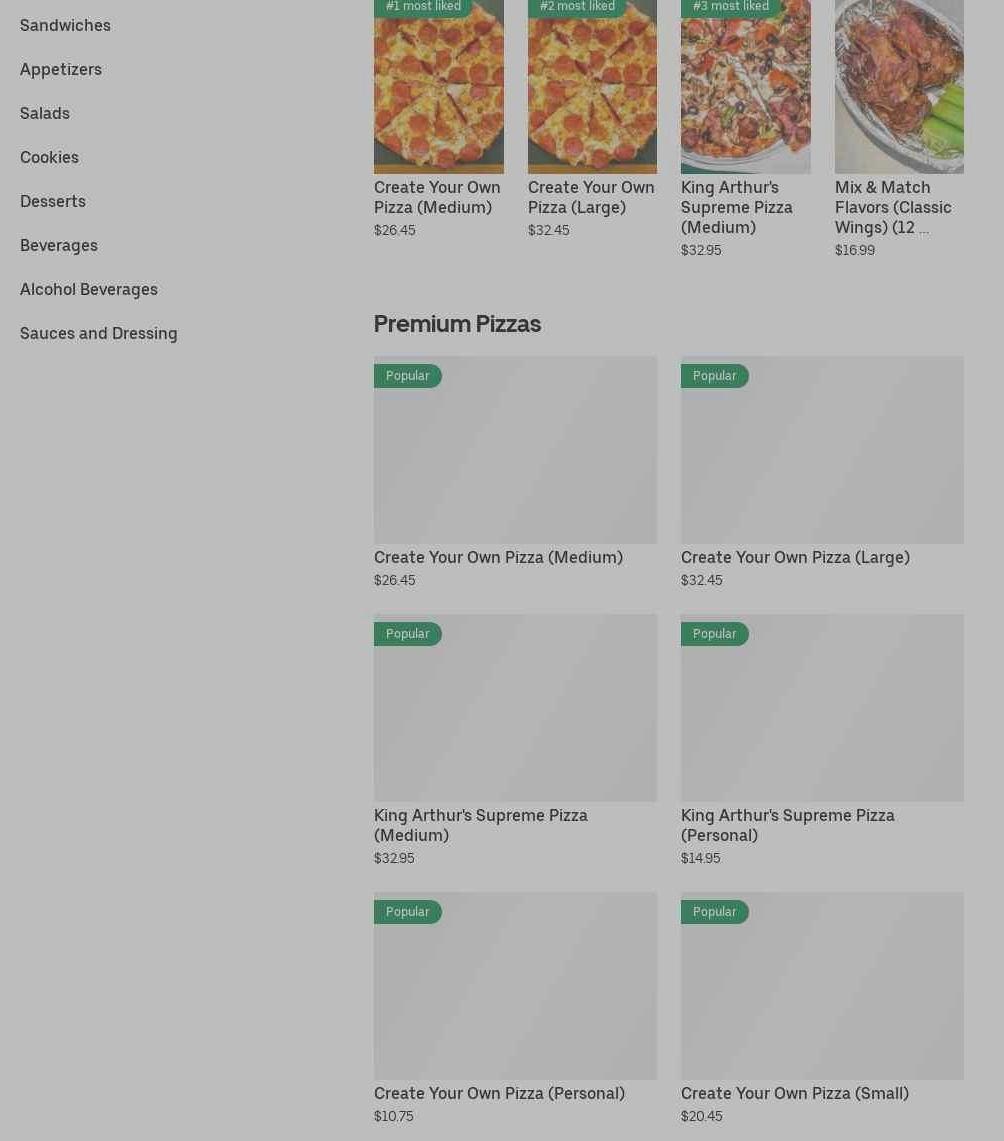Image resolution: width=1004 pixels, height=1141 pixels.
Task: Open the Mix & Match Flavors wings title
Action: coord(892,207)
